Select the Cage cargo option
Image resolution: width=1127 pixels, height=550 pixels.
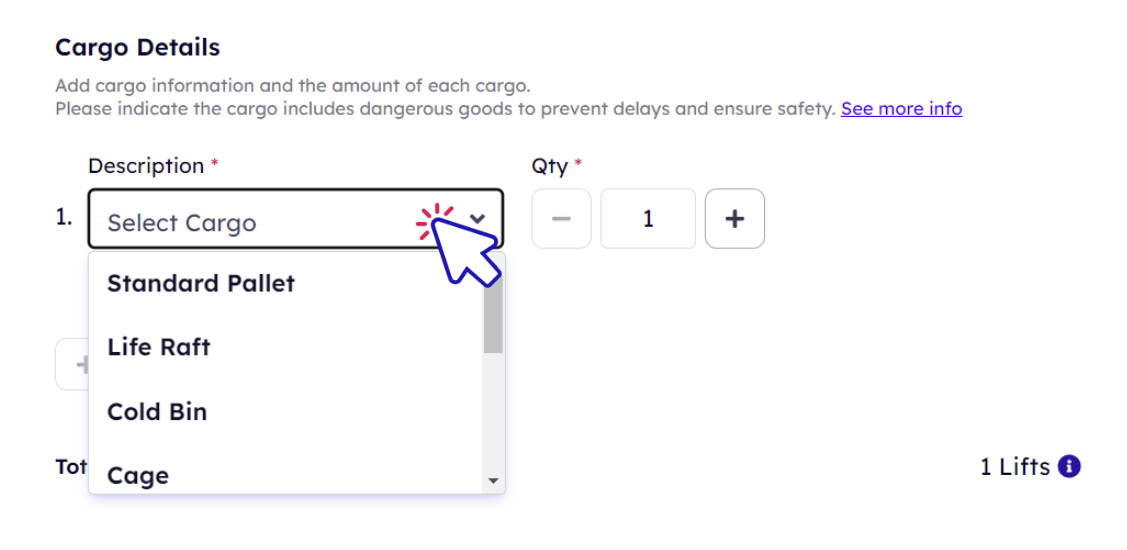click(x=285, y=475)
